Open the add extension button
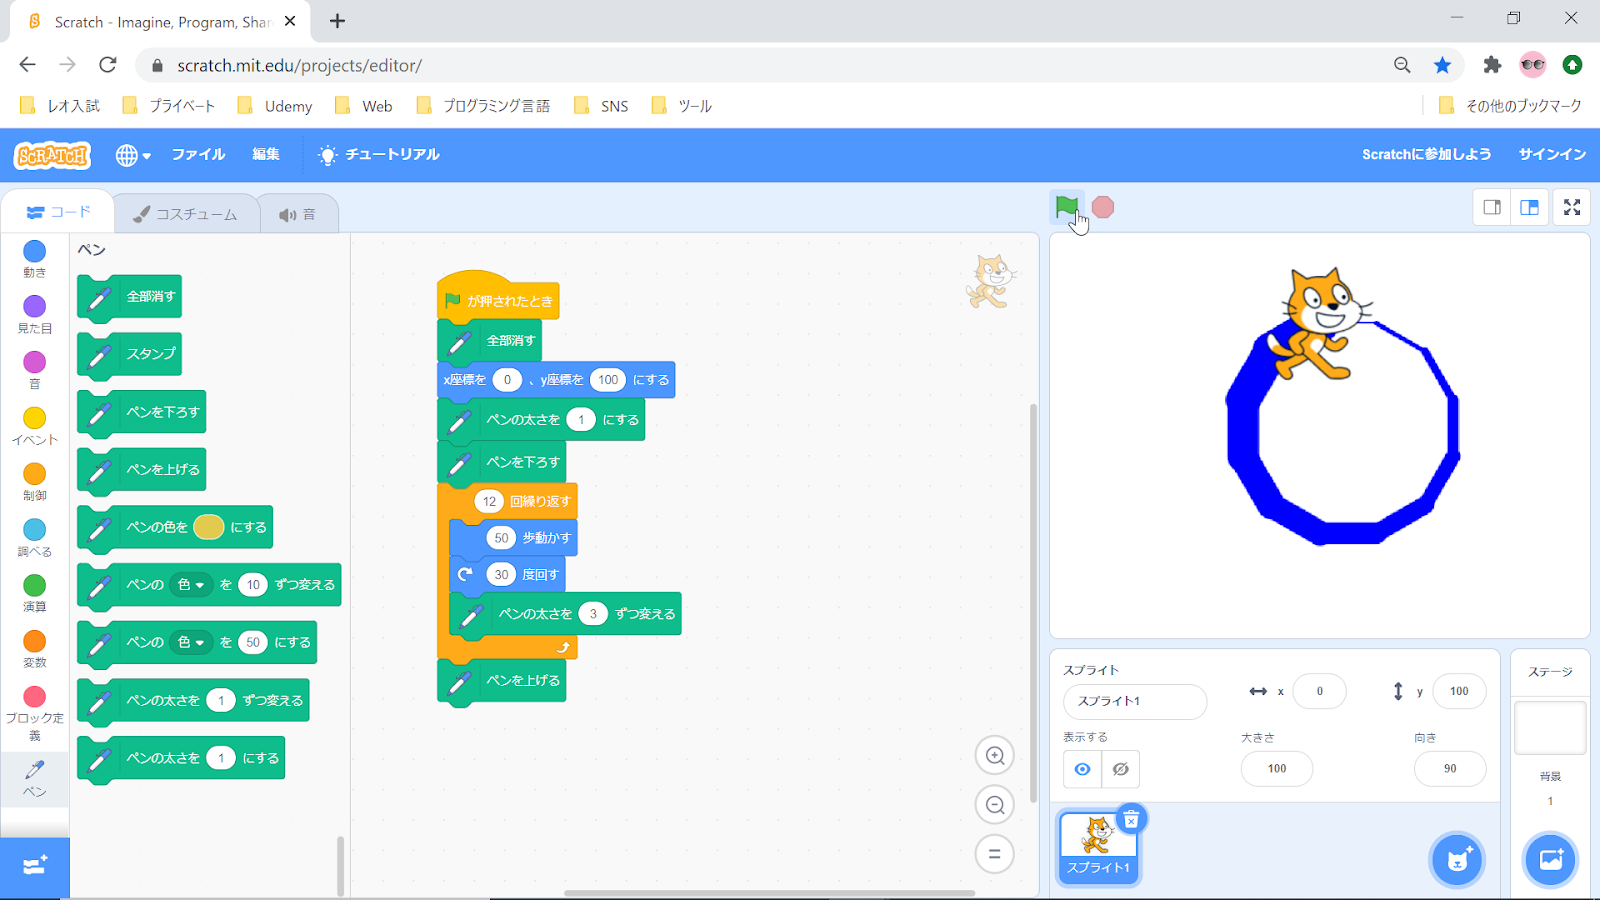Viewport: 1600px width, 900px height. click(35, 866)
